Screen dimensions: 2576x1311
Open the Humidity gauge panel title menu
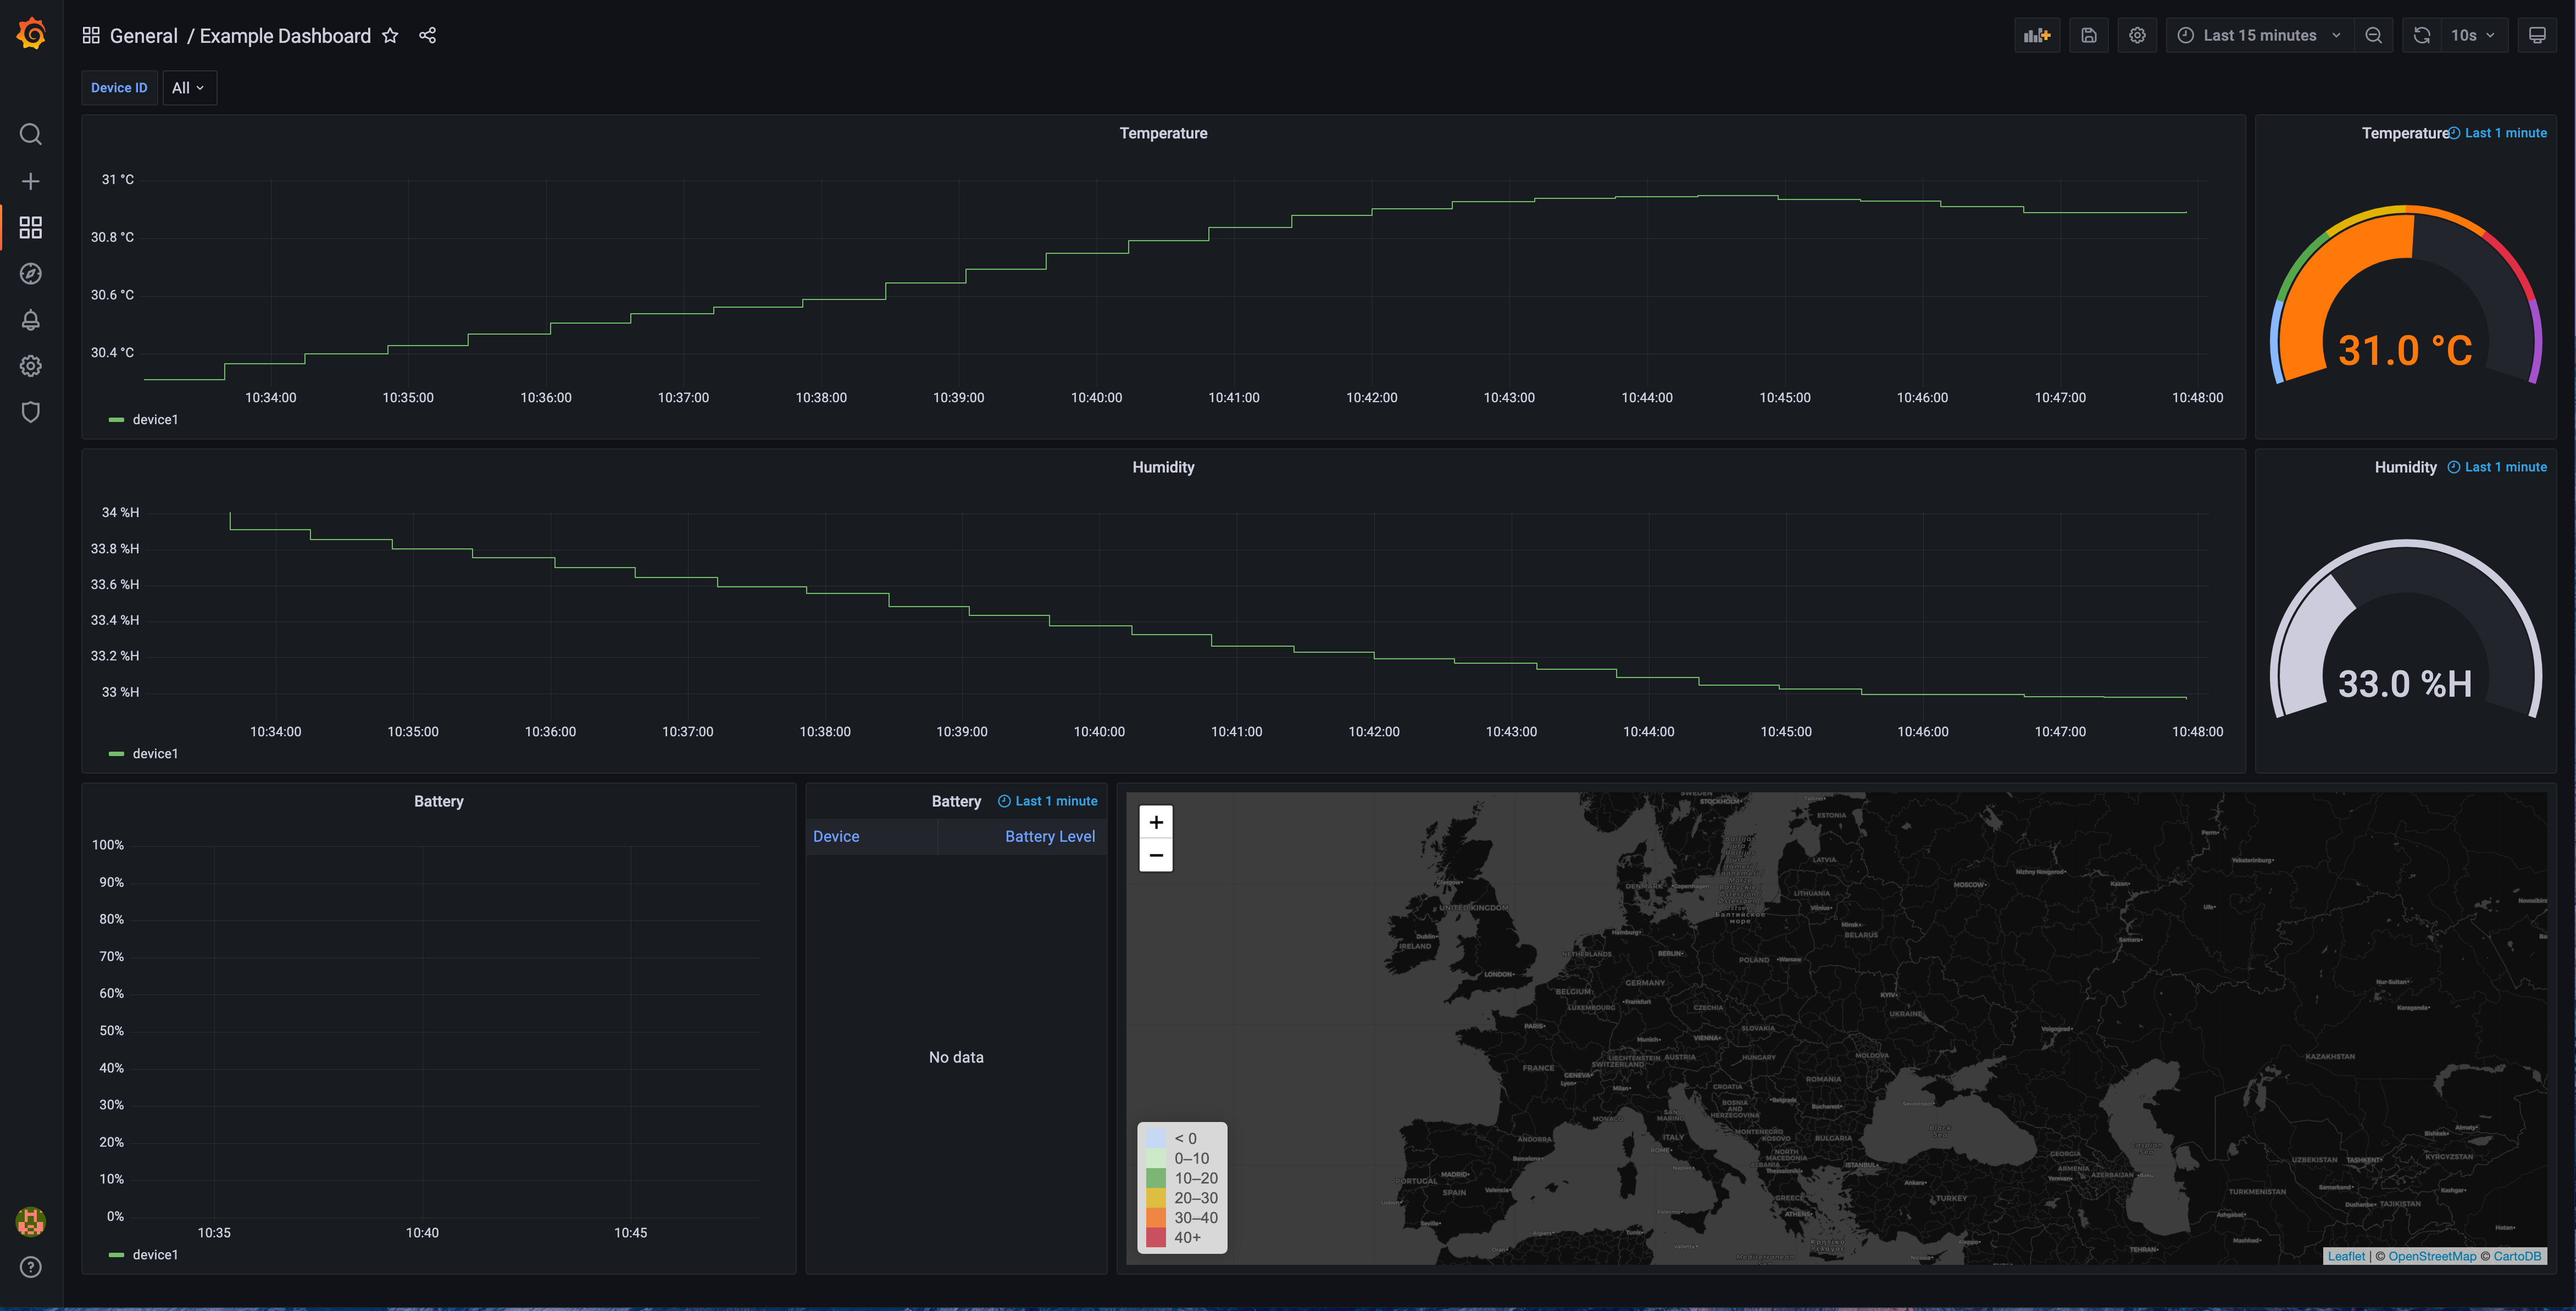(2405, 467)
